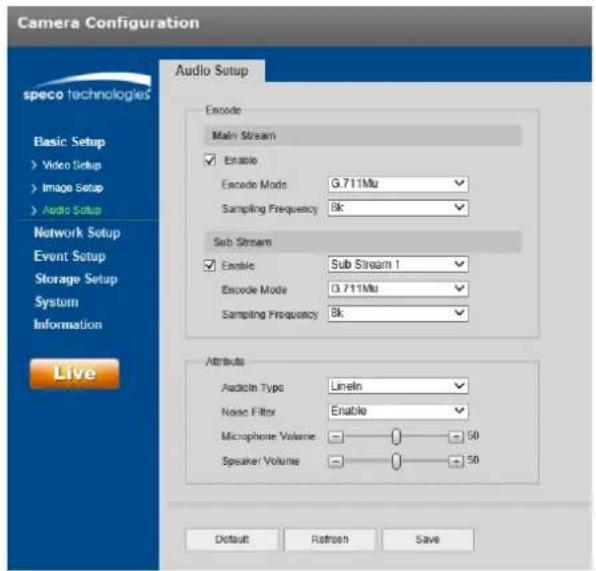Click the chevron icon beside Audio Setup
Viewport: 596px width, 571px height.
pyautogui.click(x=34, y=210)
